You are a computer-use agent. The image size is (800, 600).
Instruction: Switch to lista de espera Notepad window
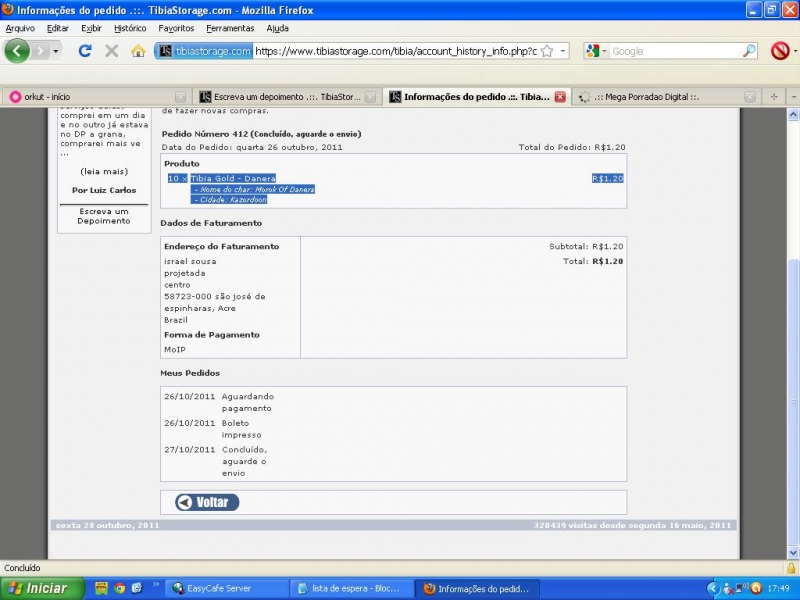pyautogui.click(x=352, y=588)
